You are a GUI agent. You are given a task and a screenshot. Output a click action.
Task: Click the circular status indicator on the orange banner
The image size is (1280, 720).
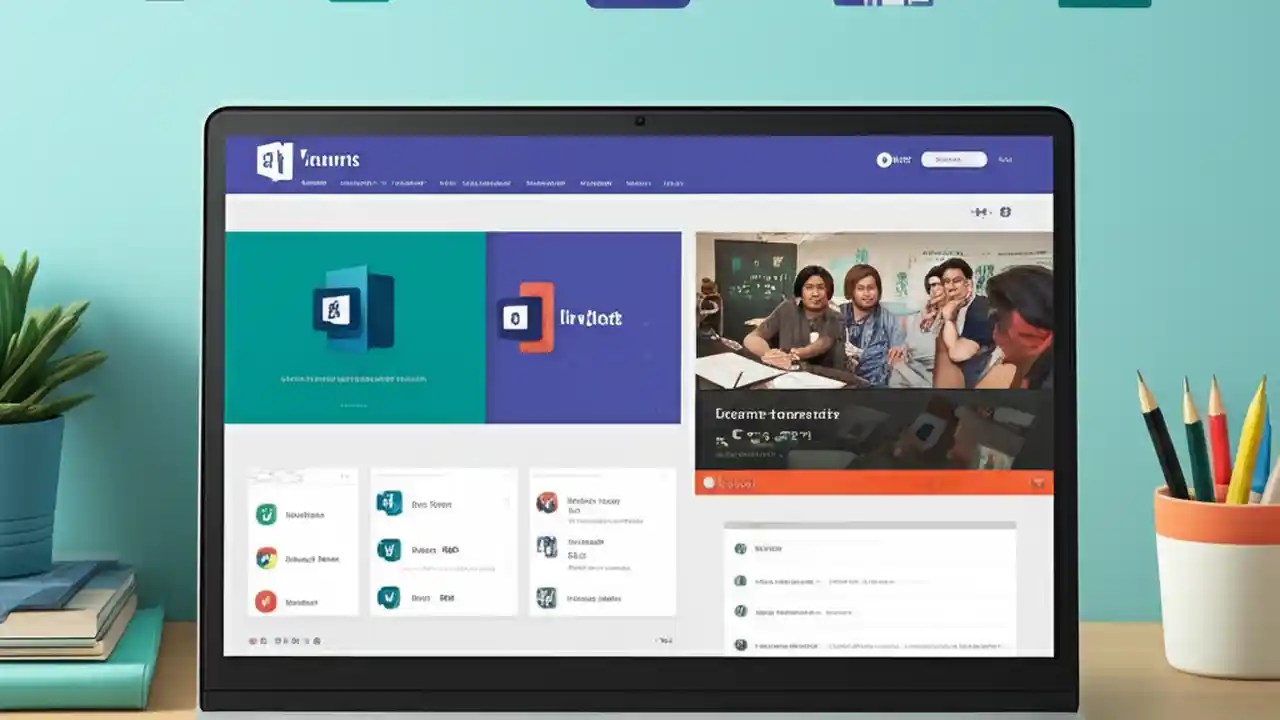tap(710, 483)
